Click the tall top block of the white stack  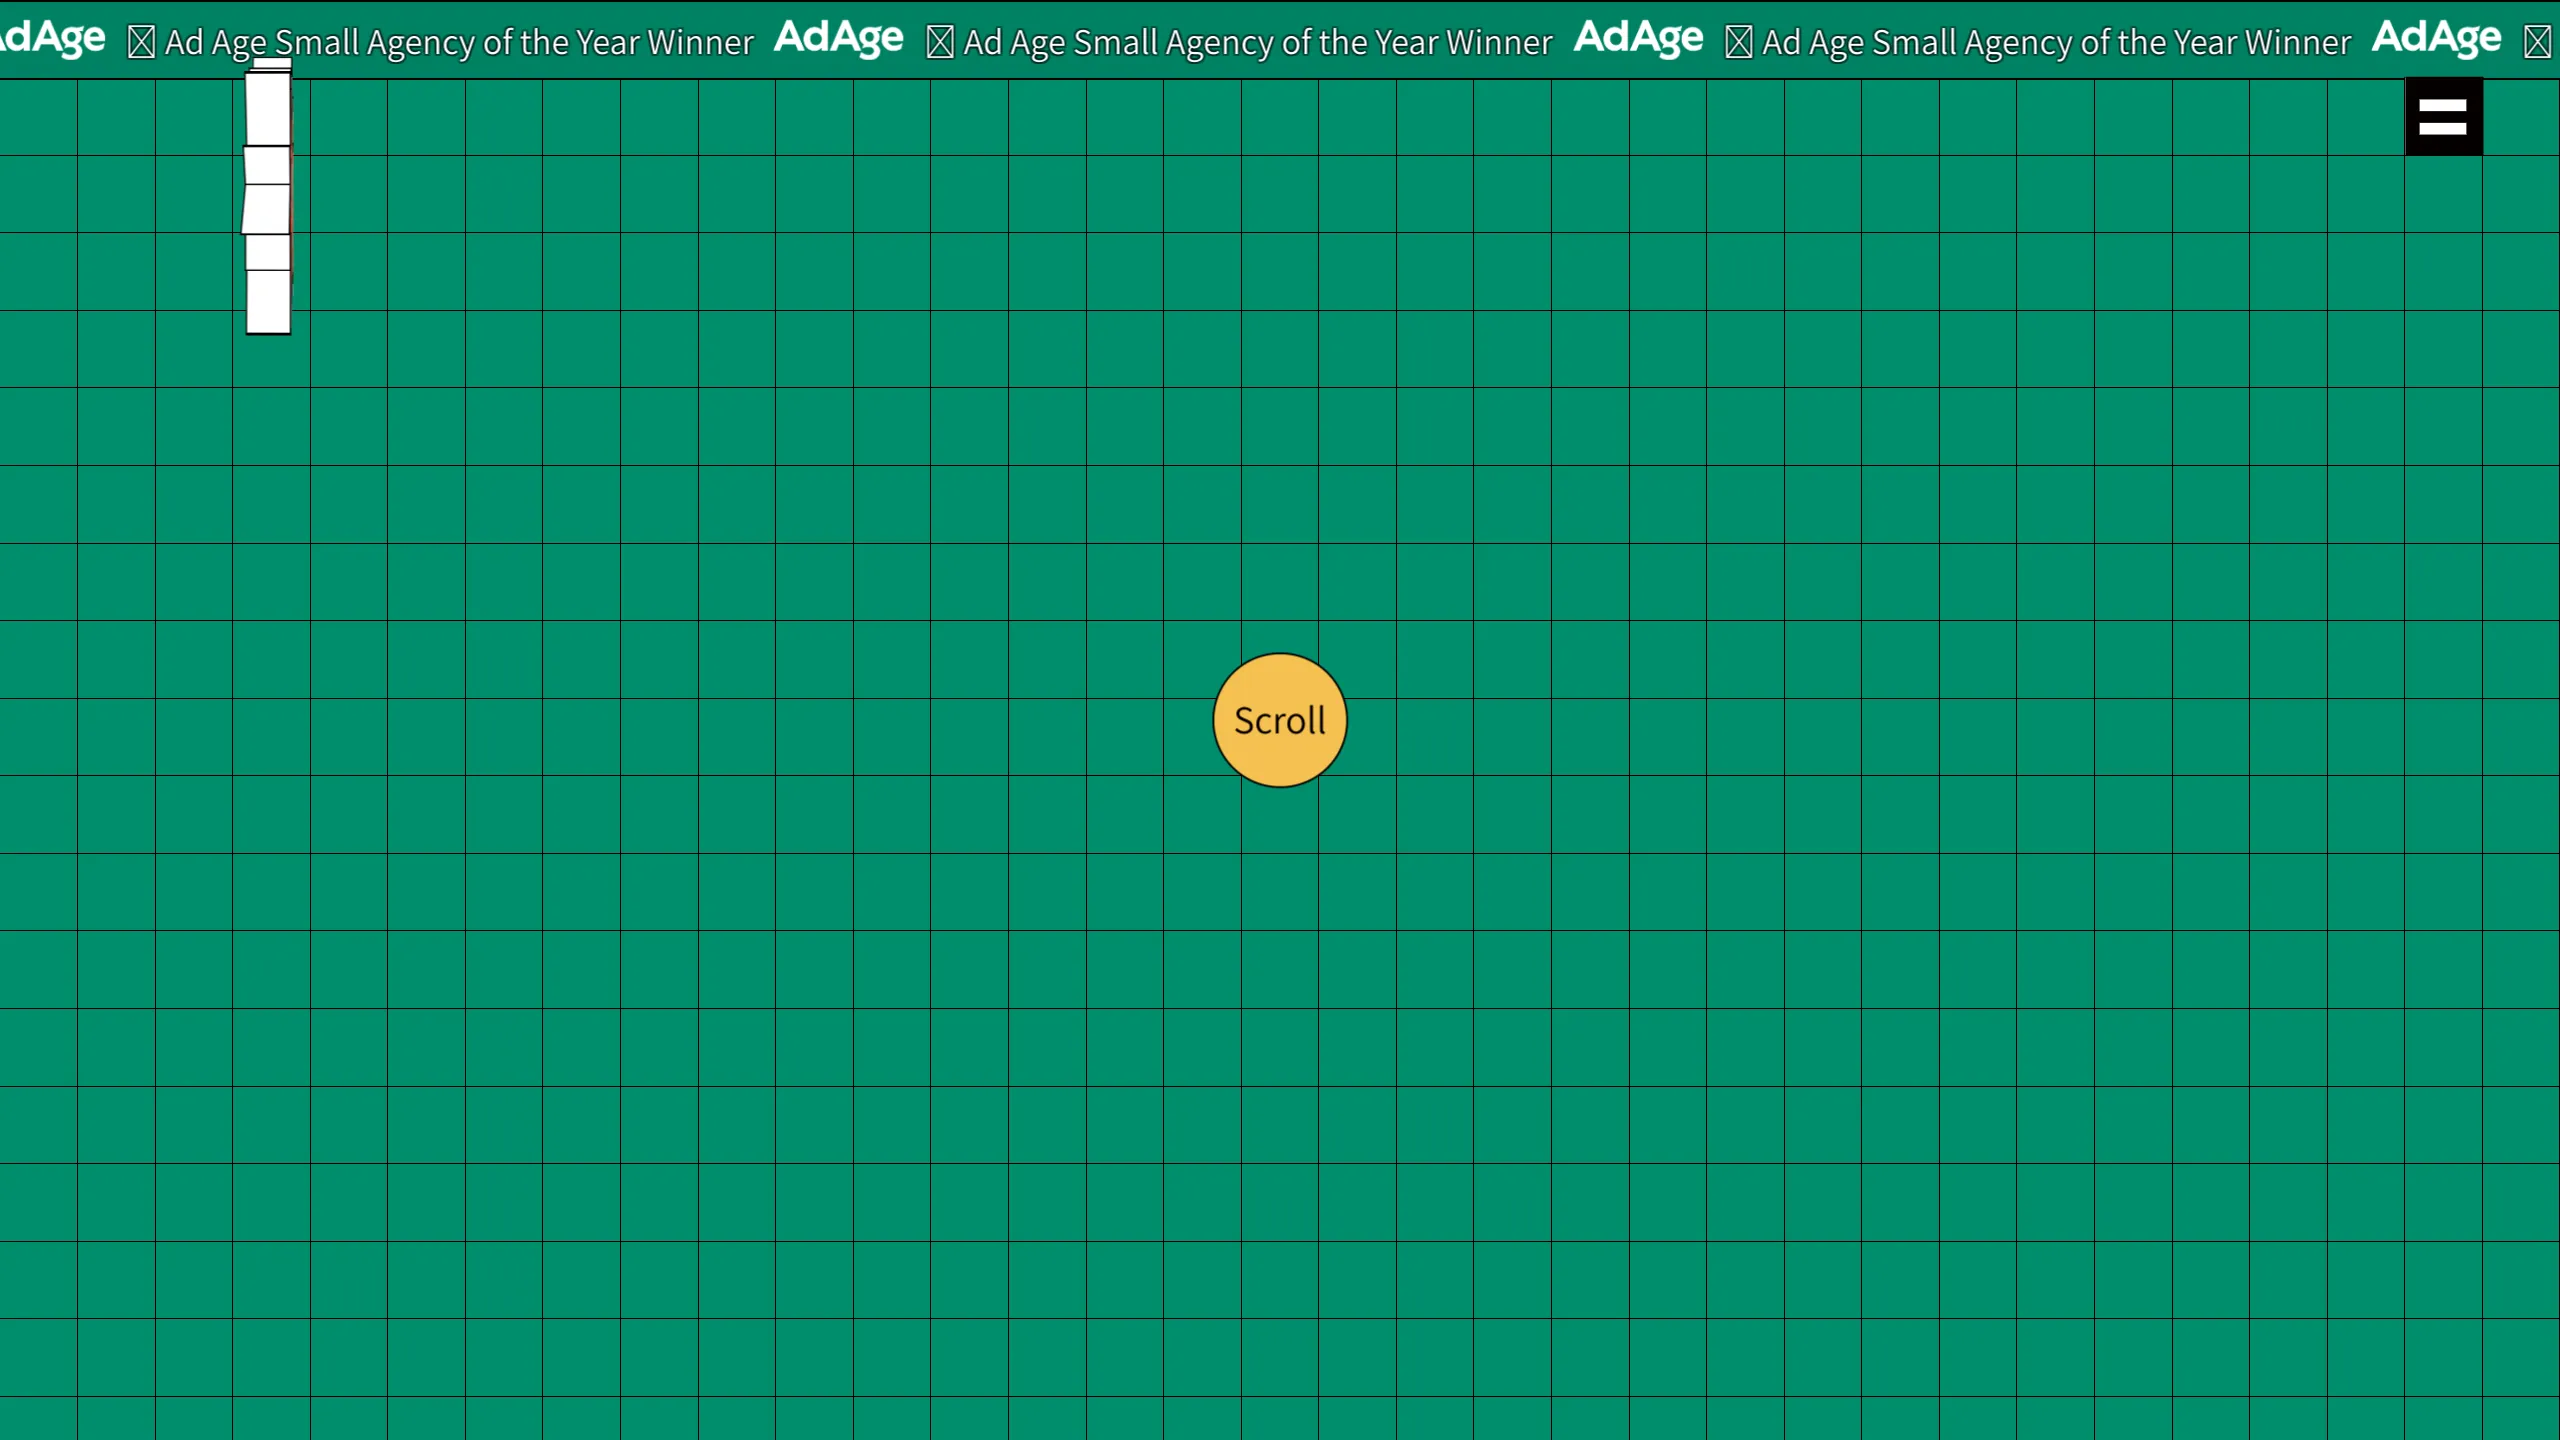268,108
